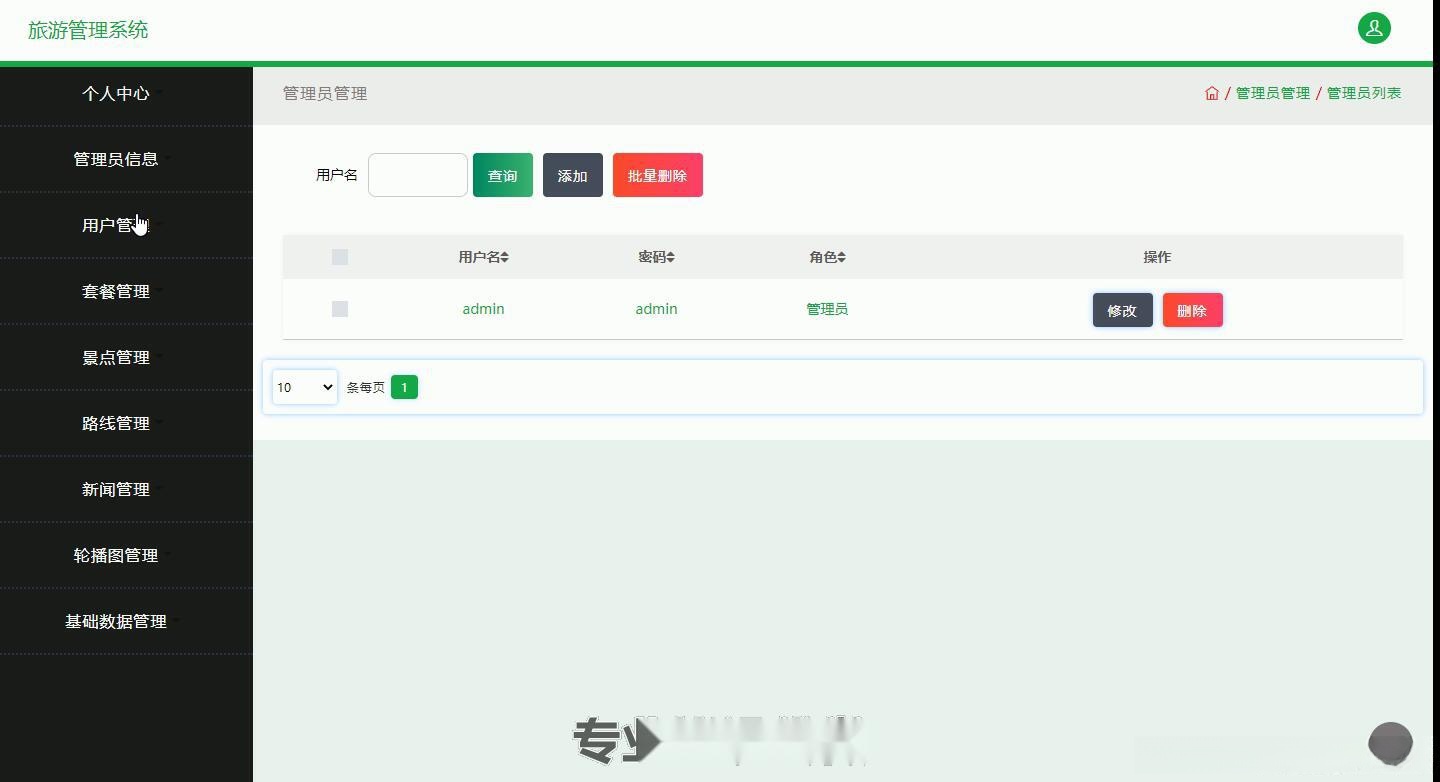Click the 操作 column header
This screenshot has height=782, width=1440.
click(1157, 257)
